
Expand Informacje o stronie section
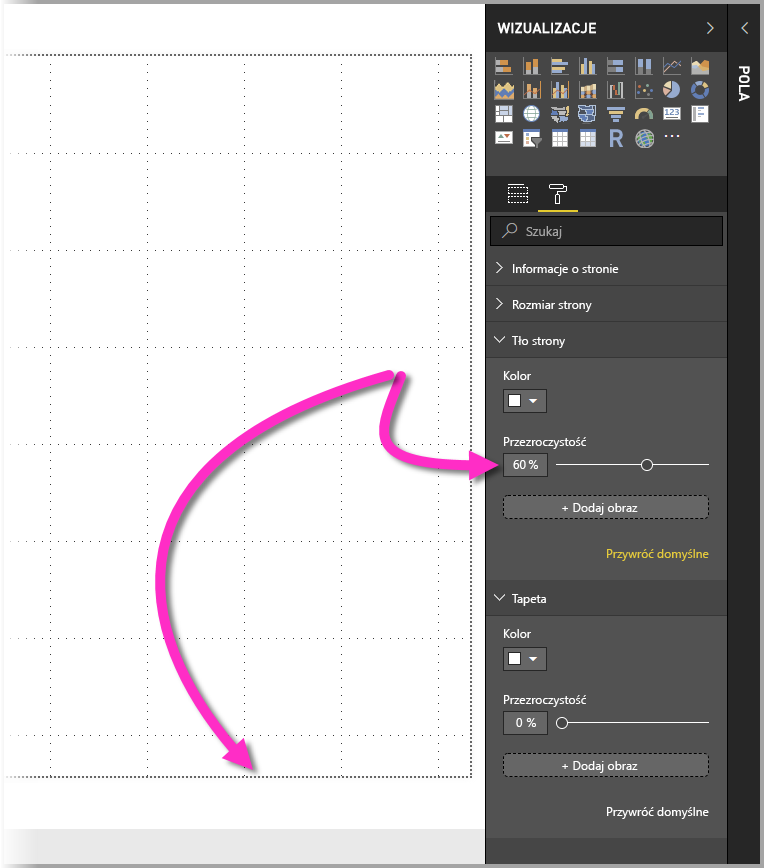(x=606, y=268)
